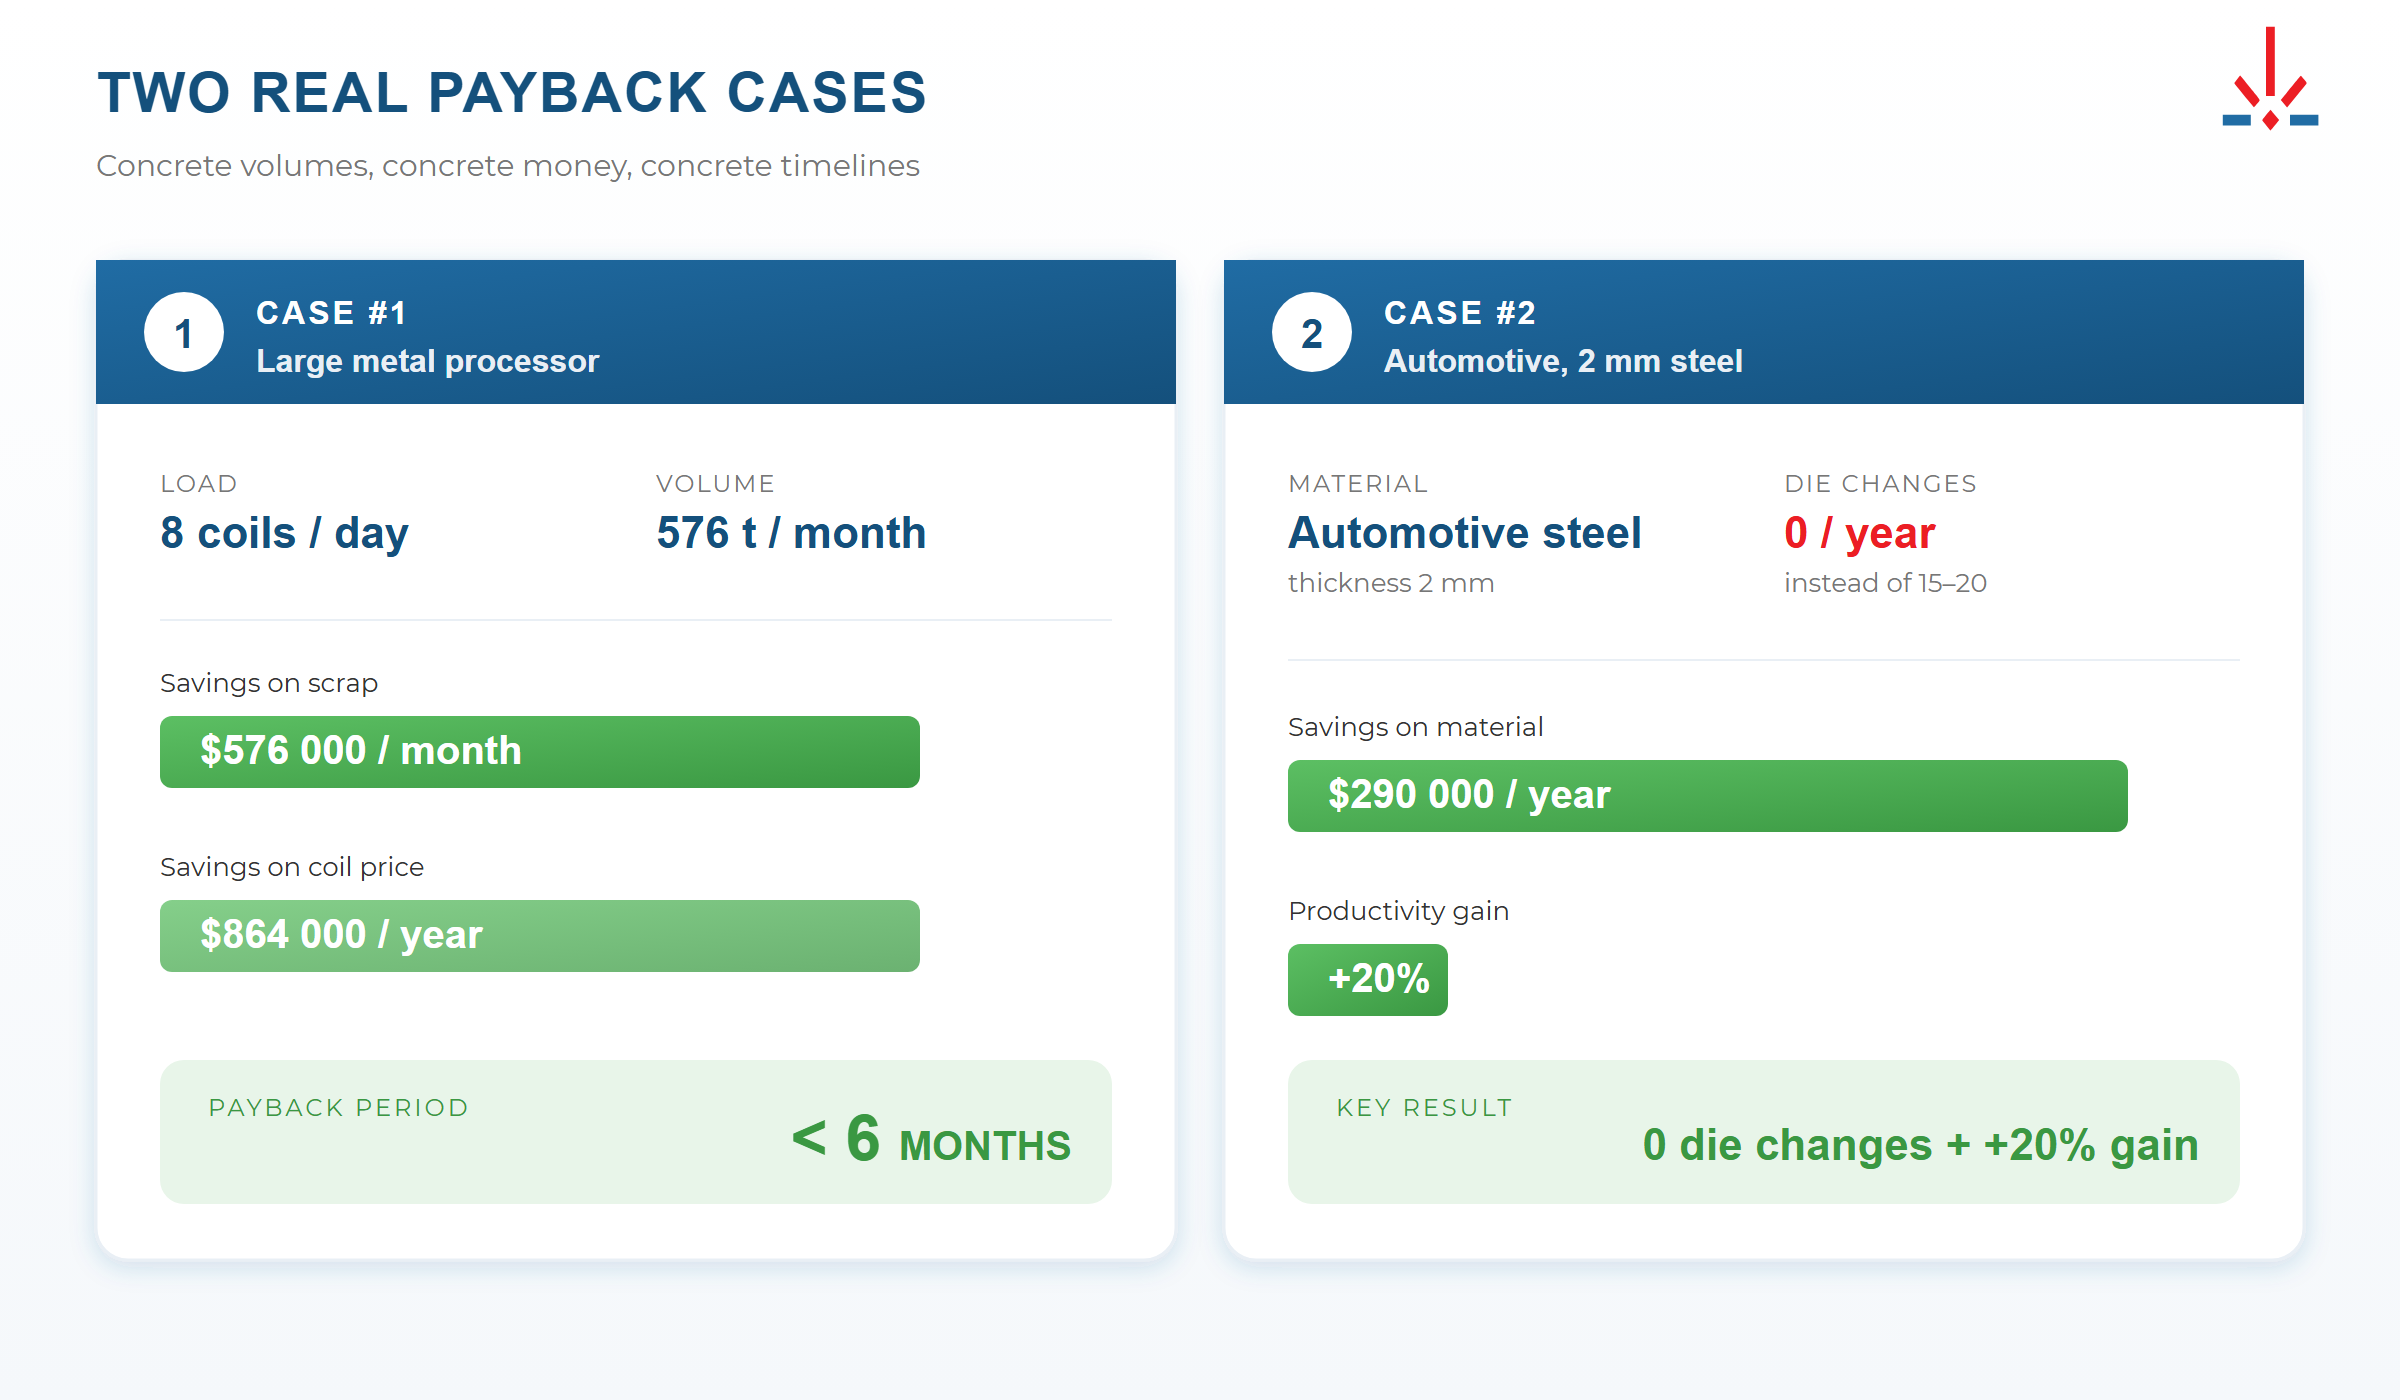The image size is (2400, 1400).
Task: Click "Automotive, 2 mm steel" heading
Action: tap(1563, 361)
